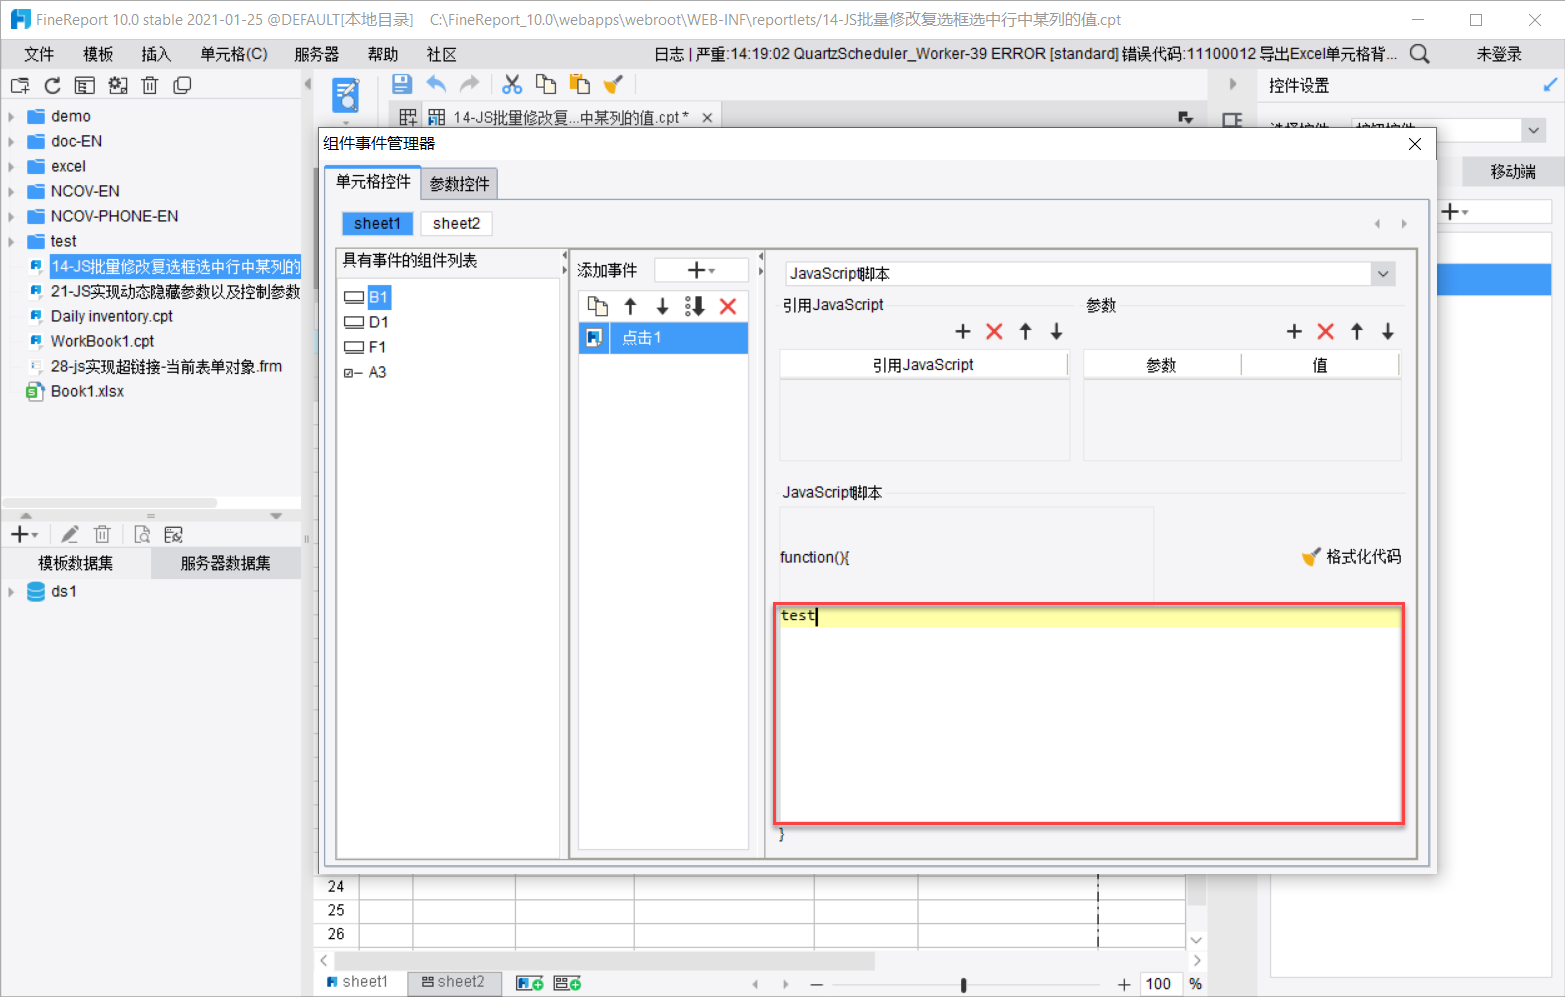Remove the selected parameter with the red X
The width and height of the screenshot is (1565, 997).
[x=1325, y=332]
